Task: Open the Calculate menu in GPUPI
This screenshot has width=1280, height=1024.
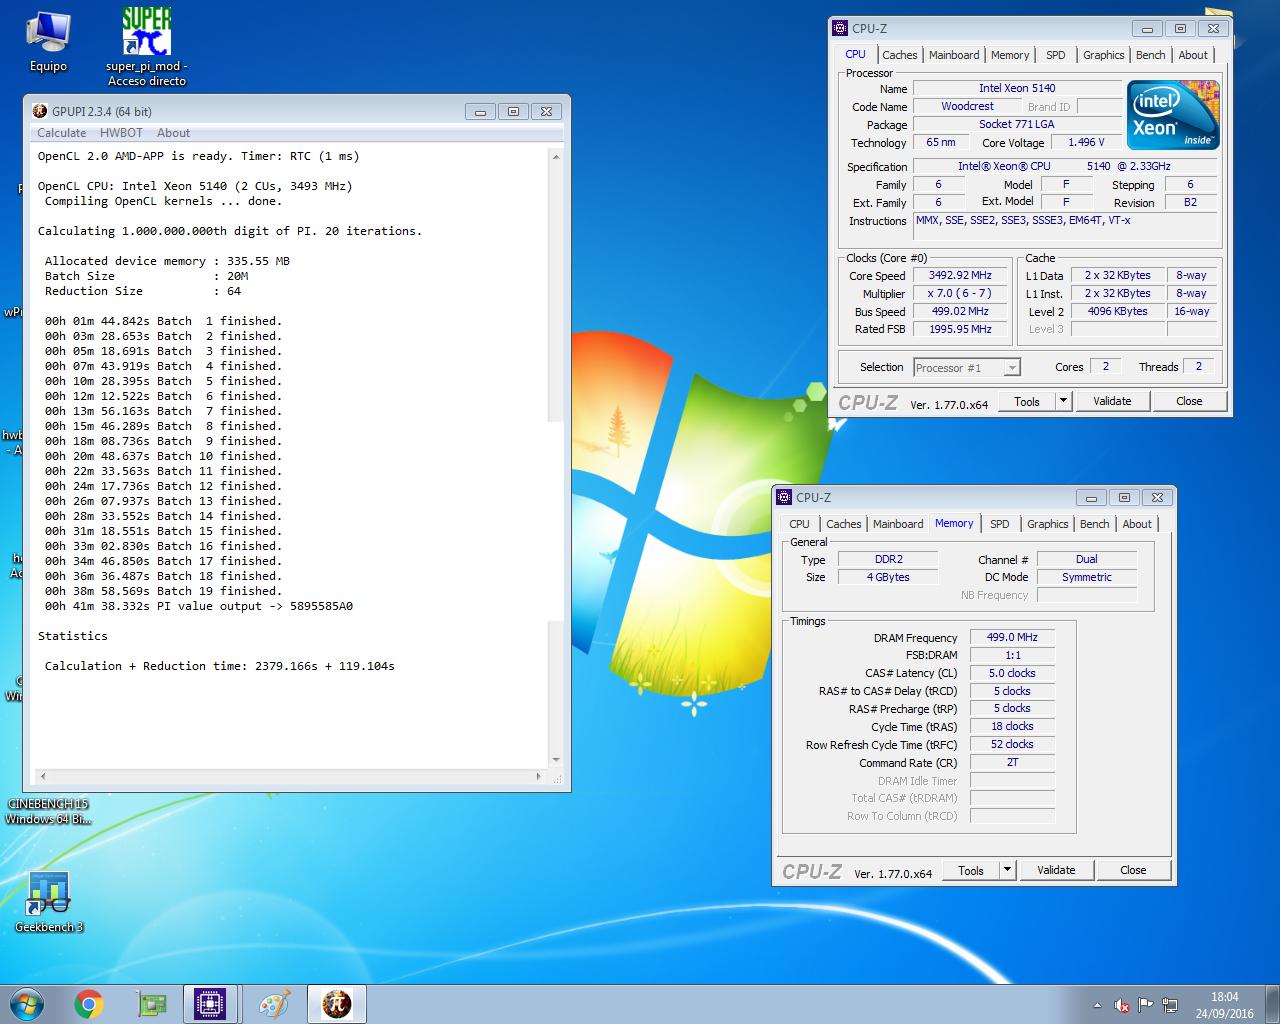Action: coord(62,133)
